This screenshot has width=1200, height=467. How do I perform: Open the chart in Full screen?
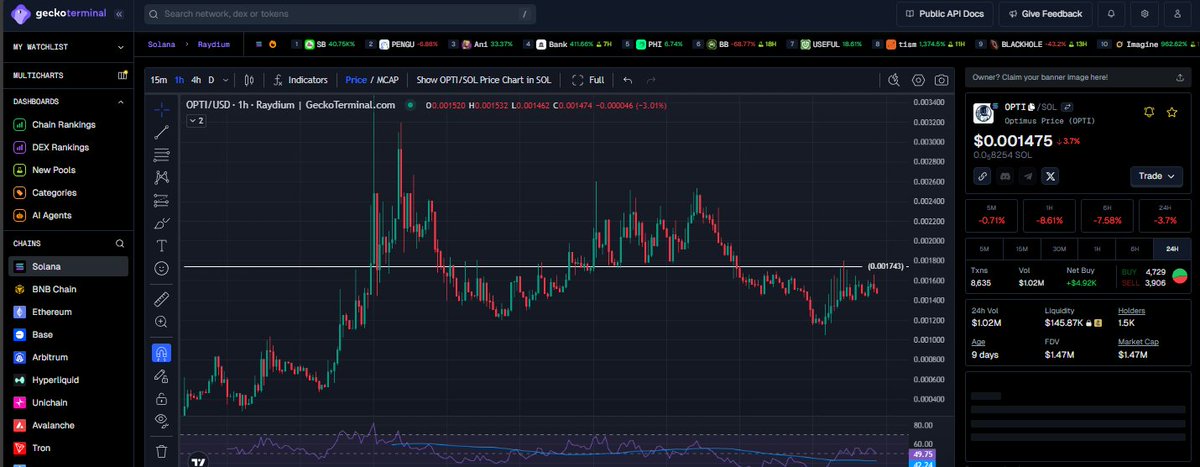(x=588, y=80)
